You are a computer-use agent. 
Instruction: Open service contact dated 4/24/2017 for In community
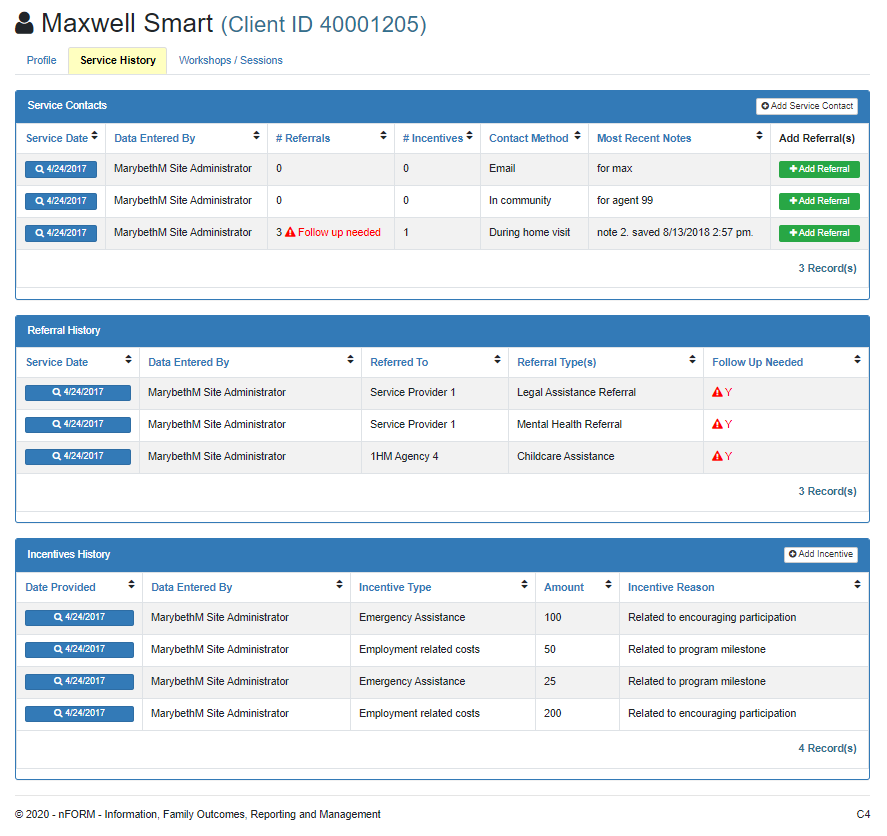[x=61, y=201]
